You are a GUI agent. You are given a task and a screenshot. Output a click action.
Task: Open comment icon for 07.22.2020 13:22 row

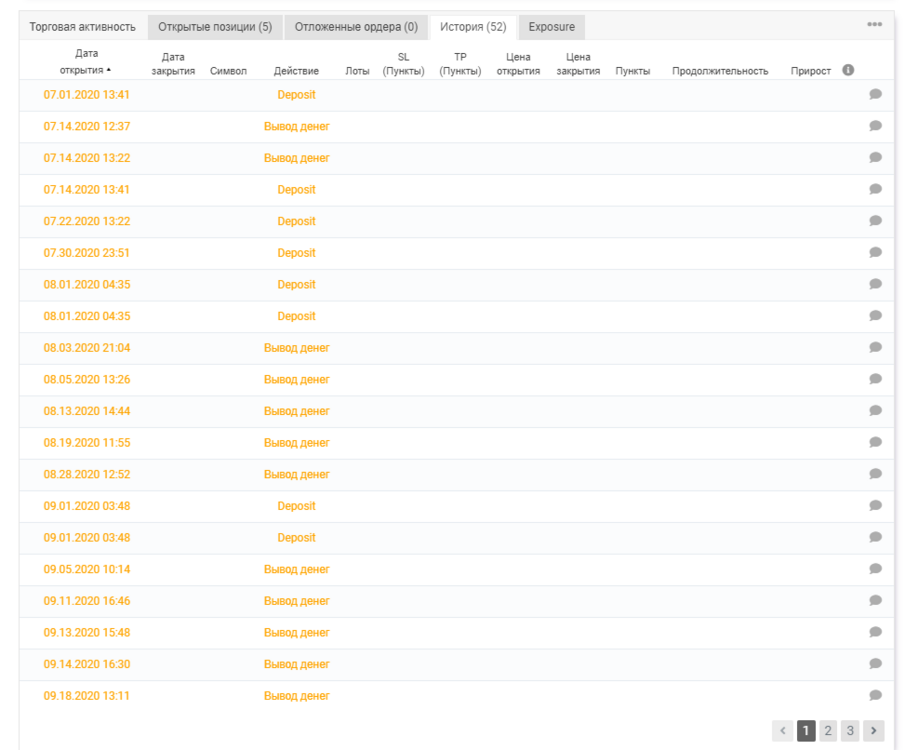point(875,221)
